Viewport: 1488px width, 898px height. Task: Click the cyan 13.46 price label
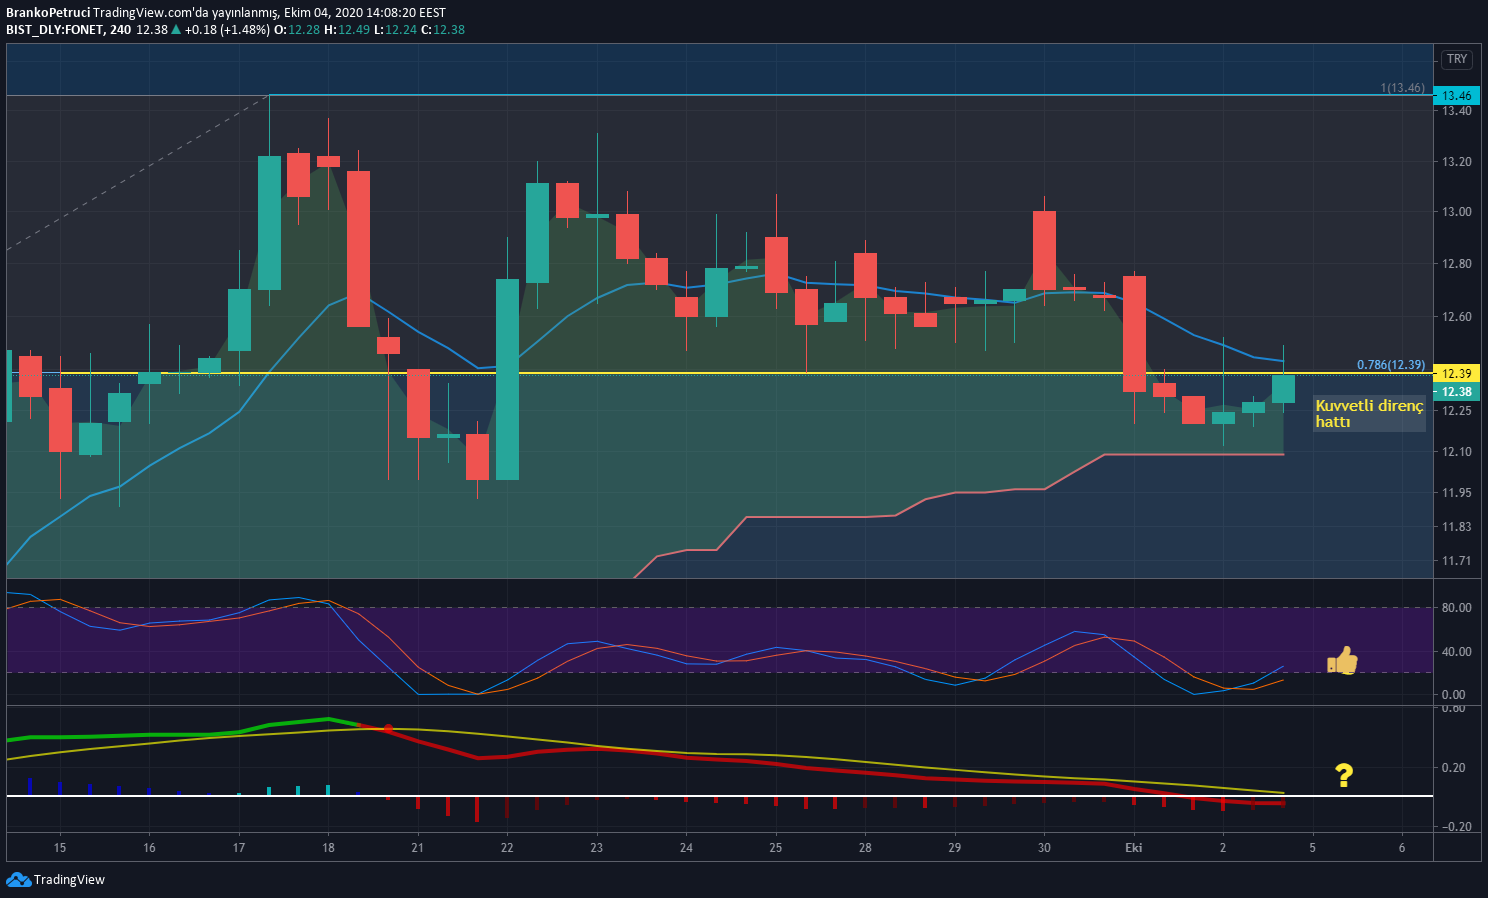[1456, 96]
